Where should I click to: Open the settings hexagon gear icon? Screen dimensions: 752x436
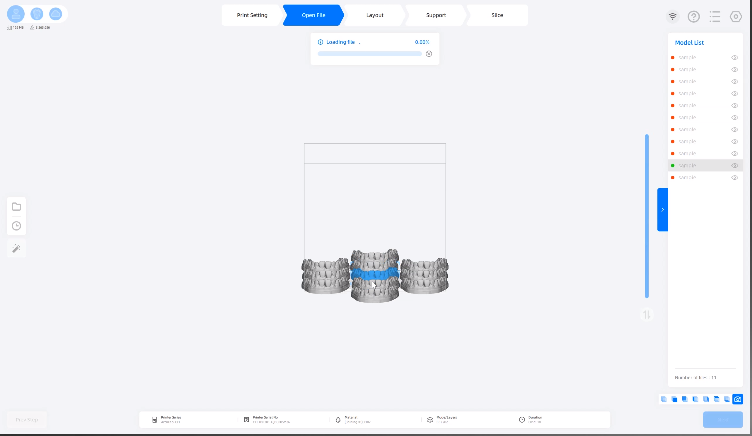(x=736, y=16)
